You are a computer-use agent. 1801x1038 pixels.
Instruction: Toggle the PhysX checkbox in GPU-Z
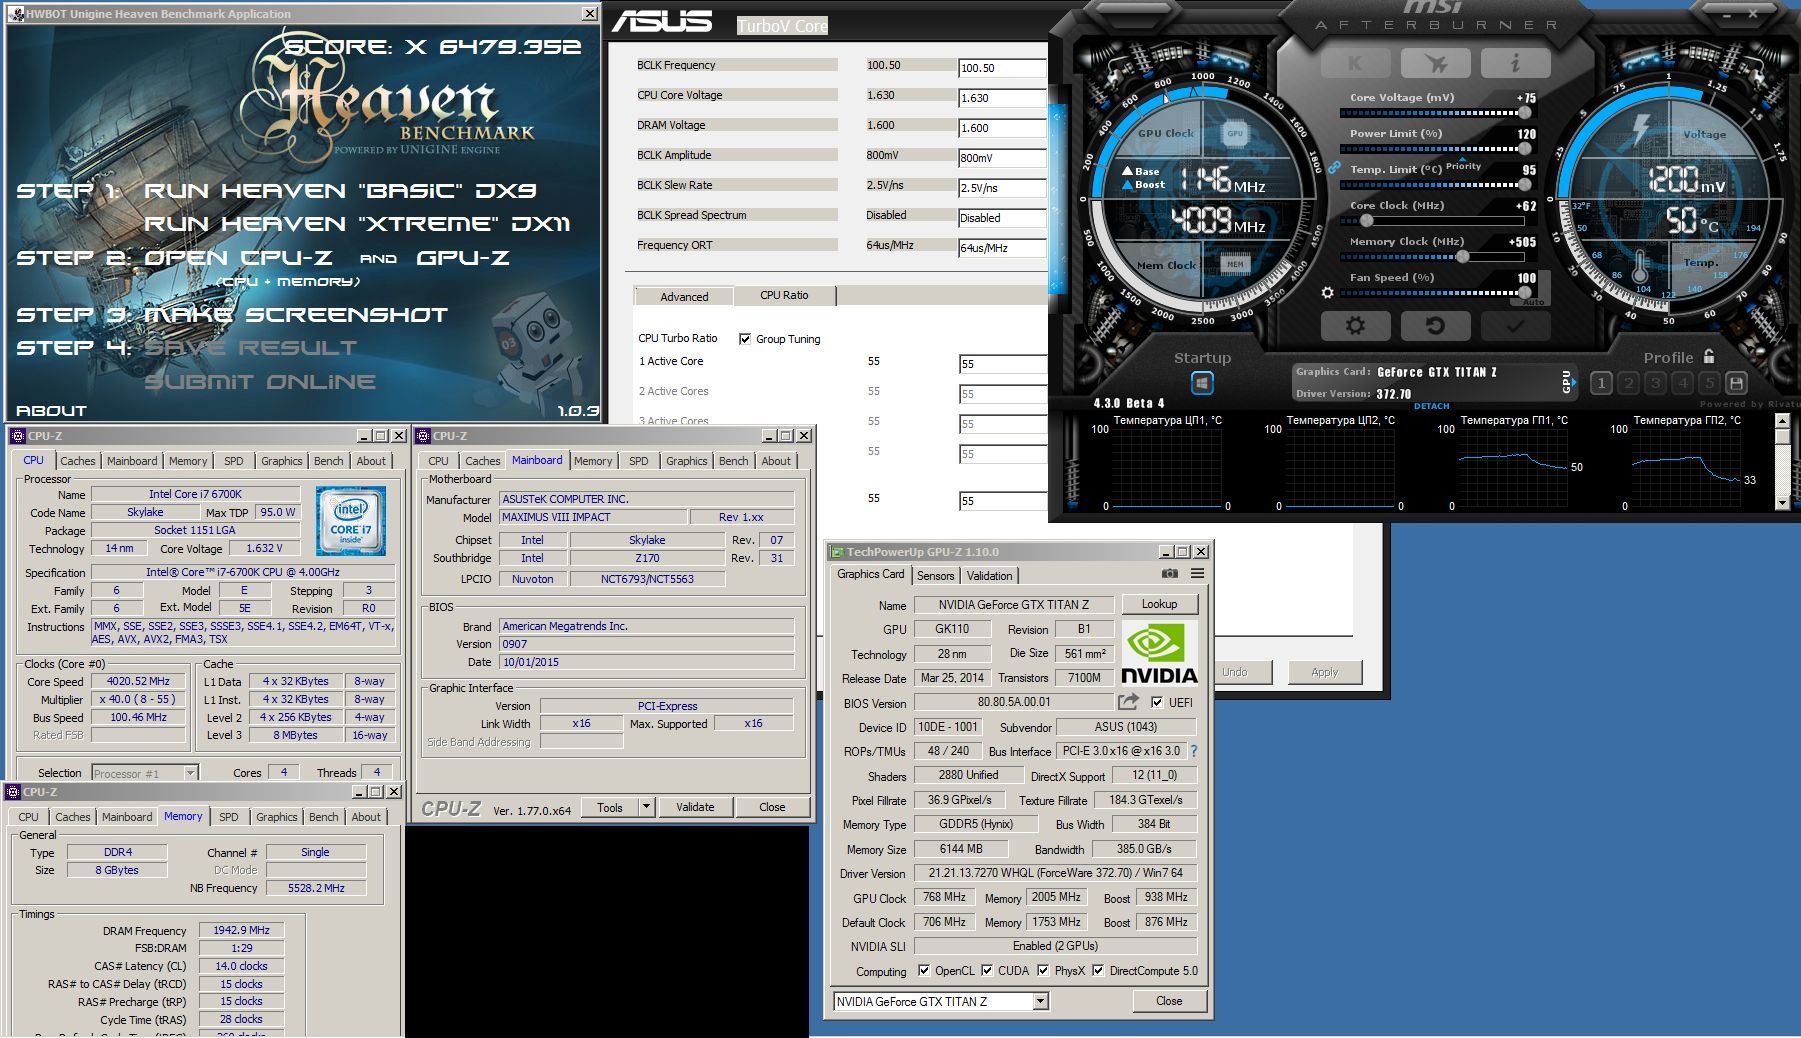1043,970
